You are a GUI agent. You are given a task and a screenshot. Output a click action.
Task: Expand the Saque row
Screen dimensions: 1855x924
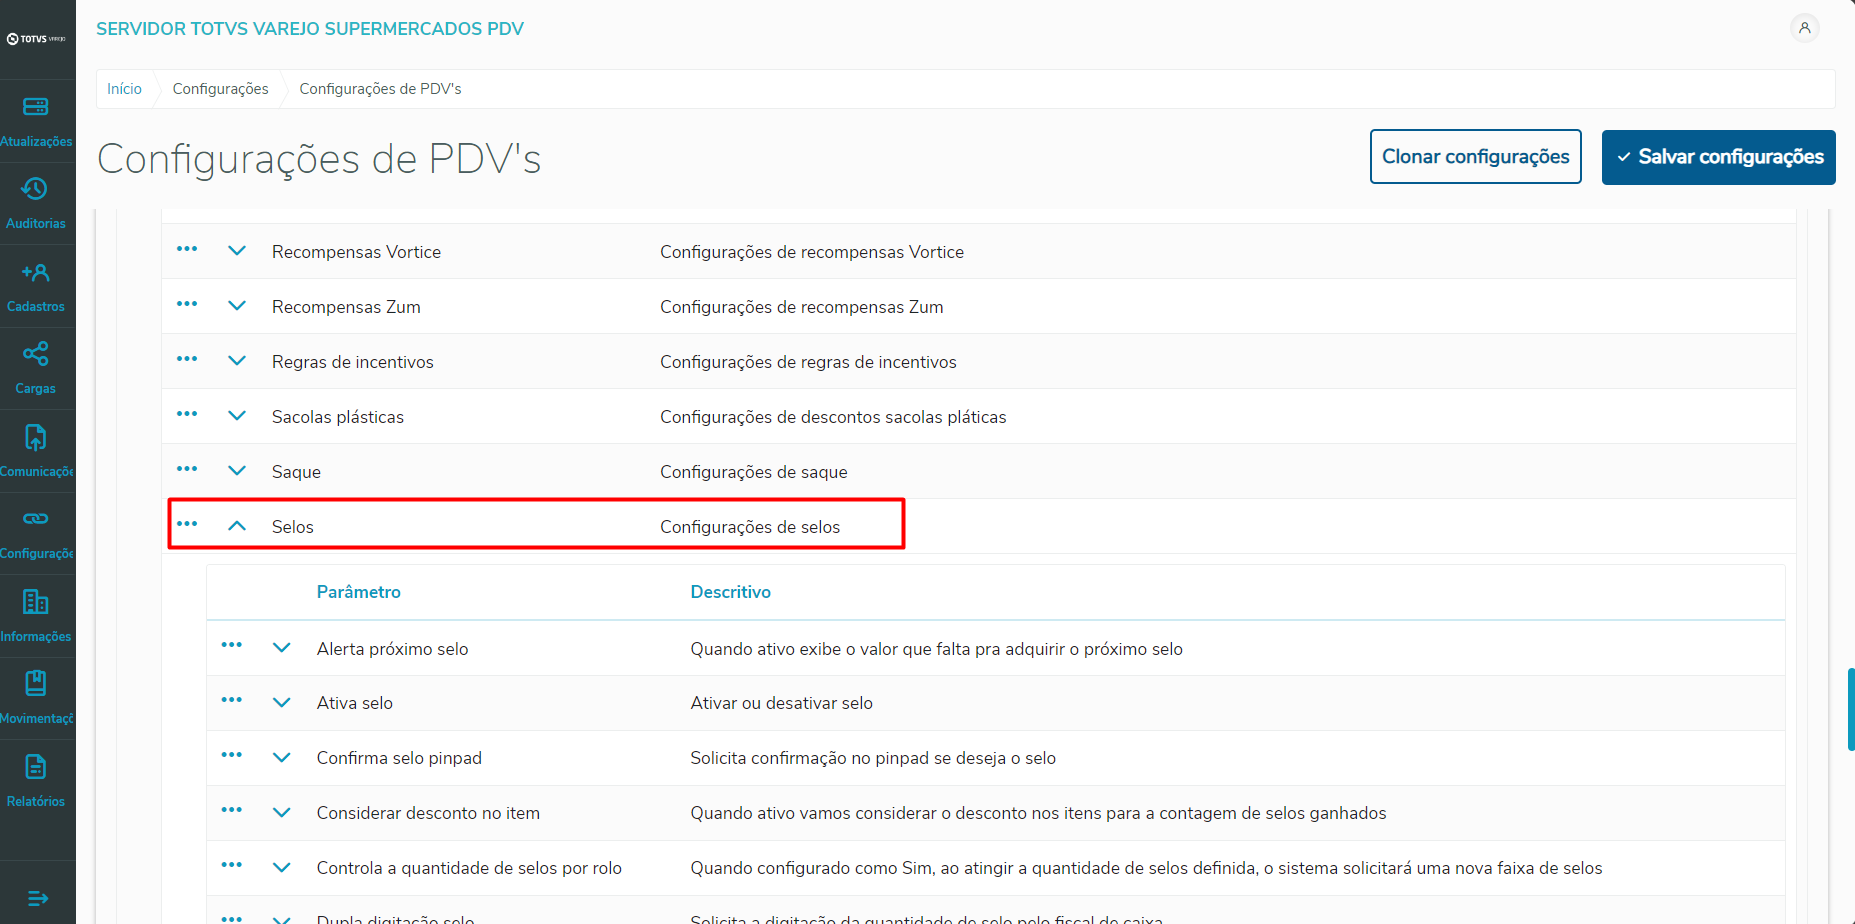coord(237,471)
